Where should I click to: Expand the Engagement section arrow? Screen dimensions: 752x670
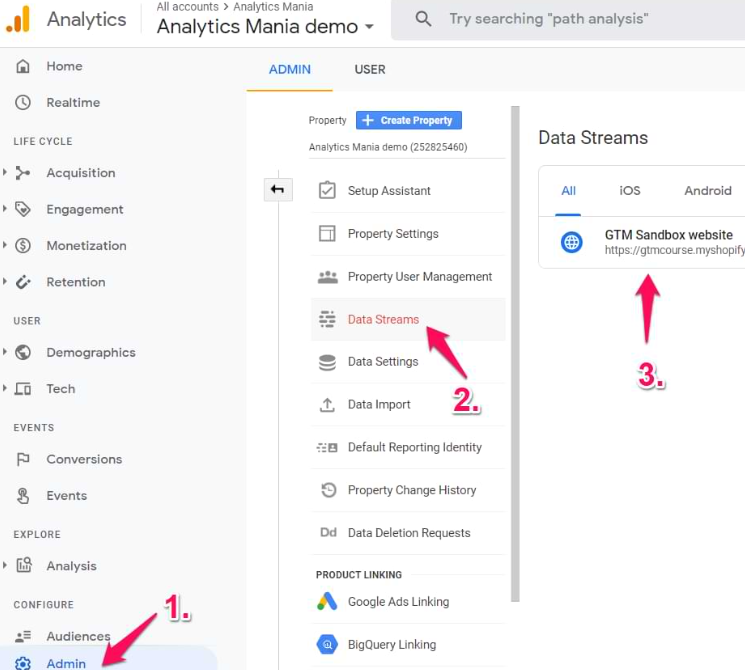[5, 208]
